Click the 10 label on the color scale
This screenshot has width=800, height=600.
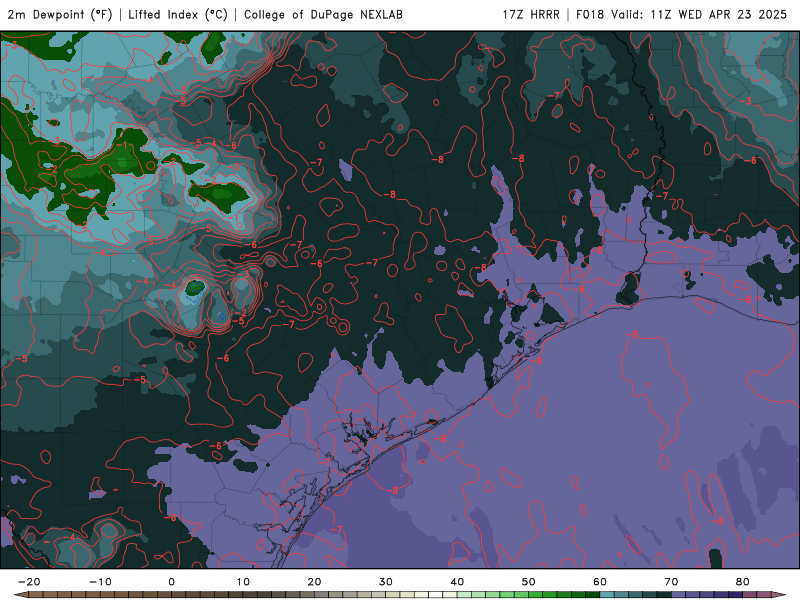pos(243,582)
